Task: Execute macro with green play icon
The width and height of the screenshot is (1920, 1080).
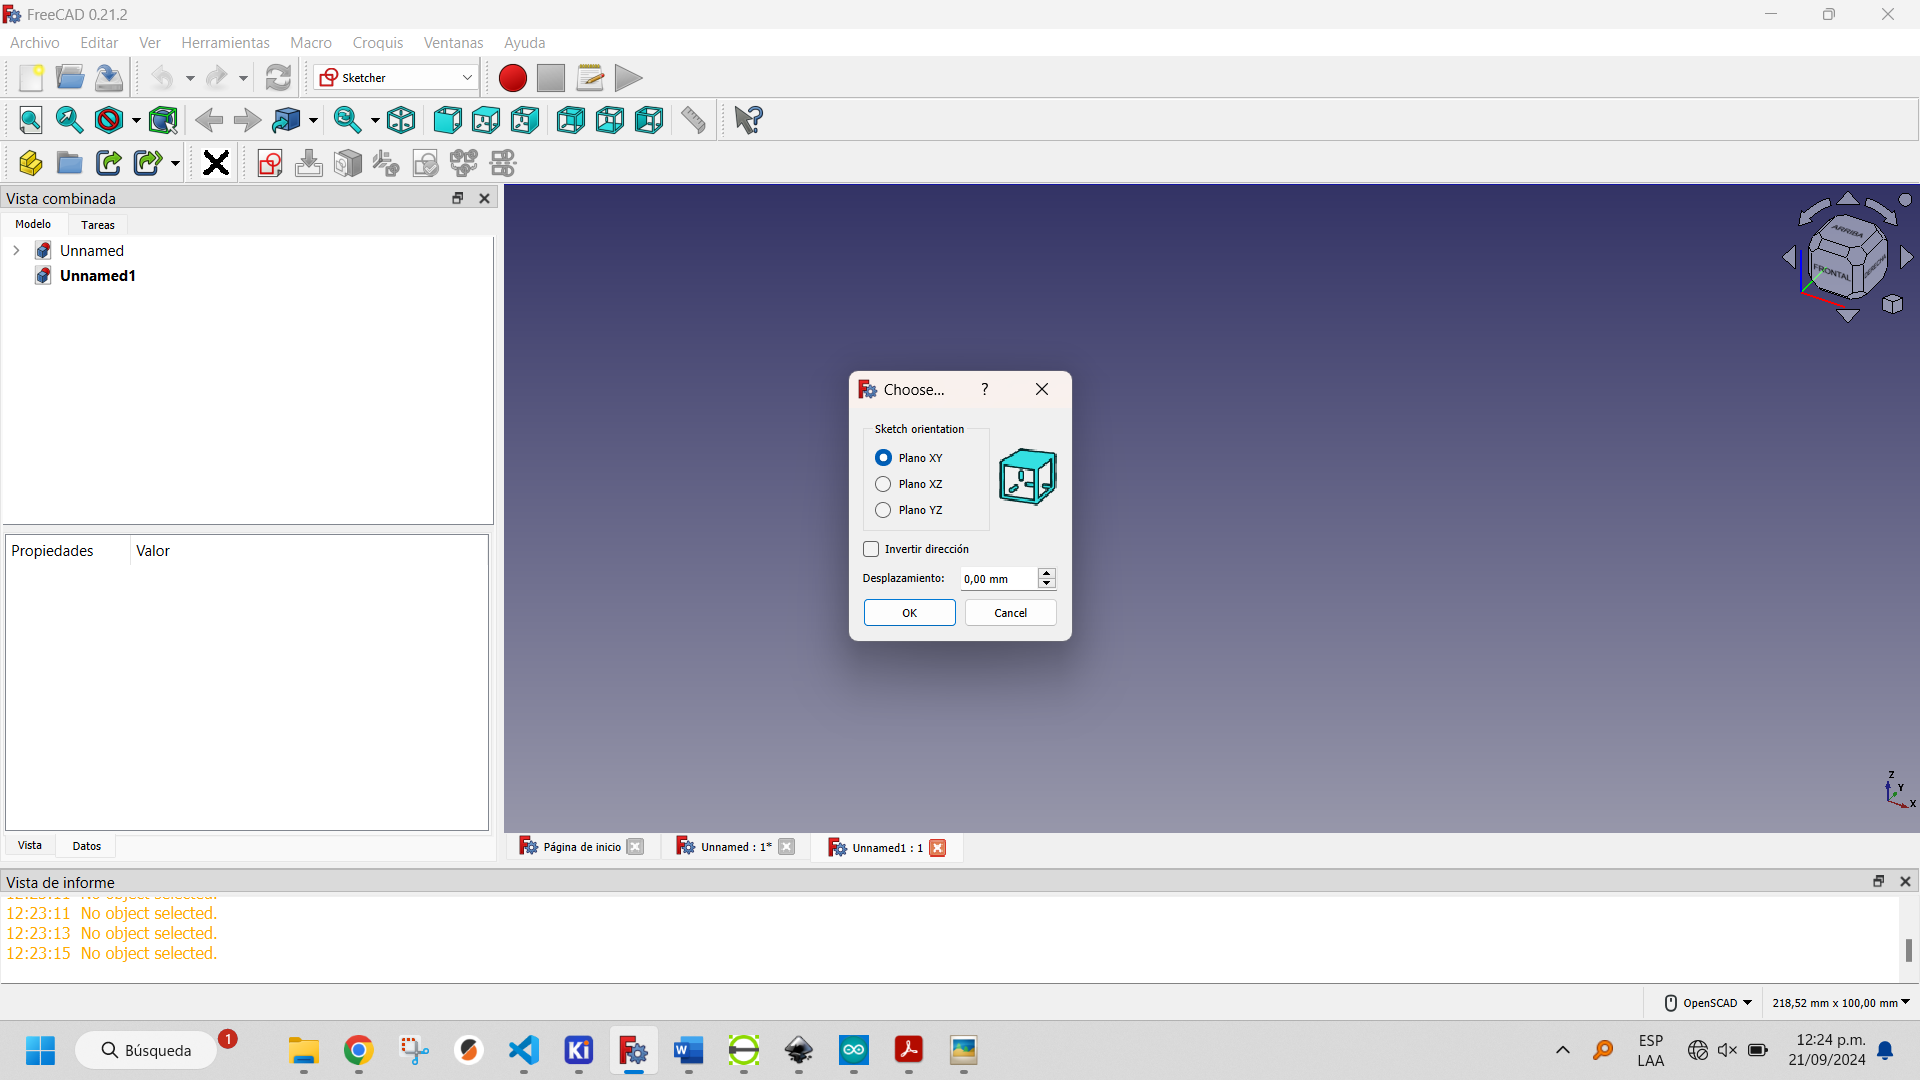Action: (x=628, y=78)
